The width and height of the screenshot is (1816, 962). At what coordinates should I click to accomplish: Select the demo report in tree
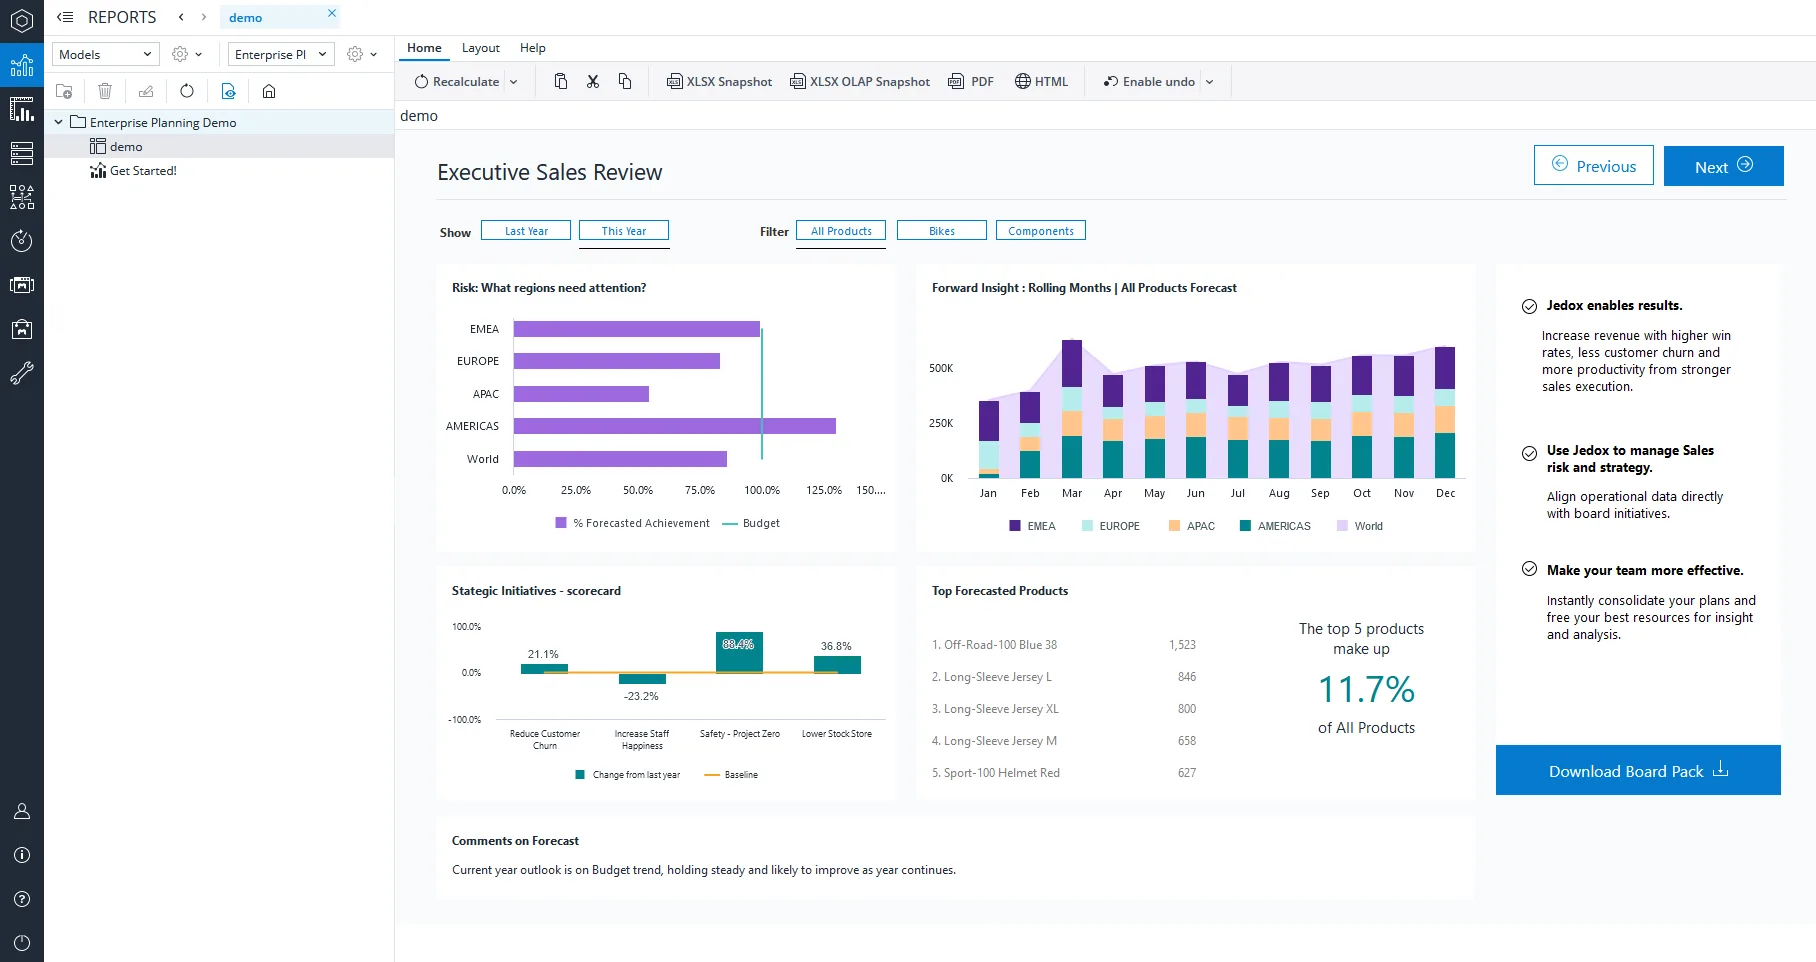pyautogui.click(x=219, y=146)
